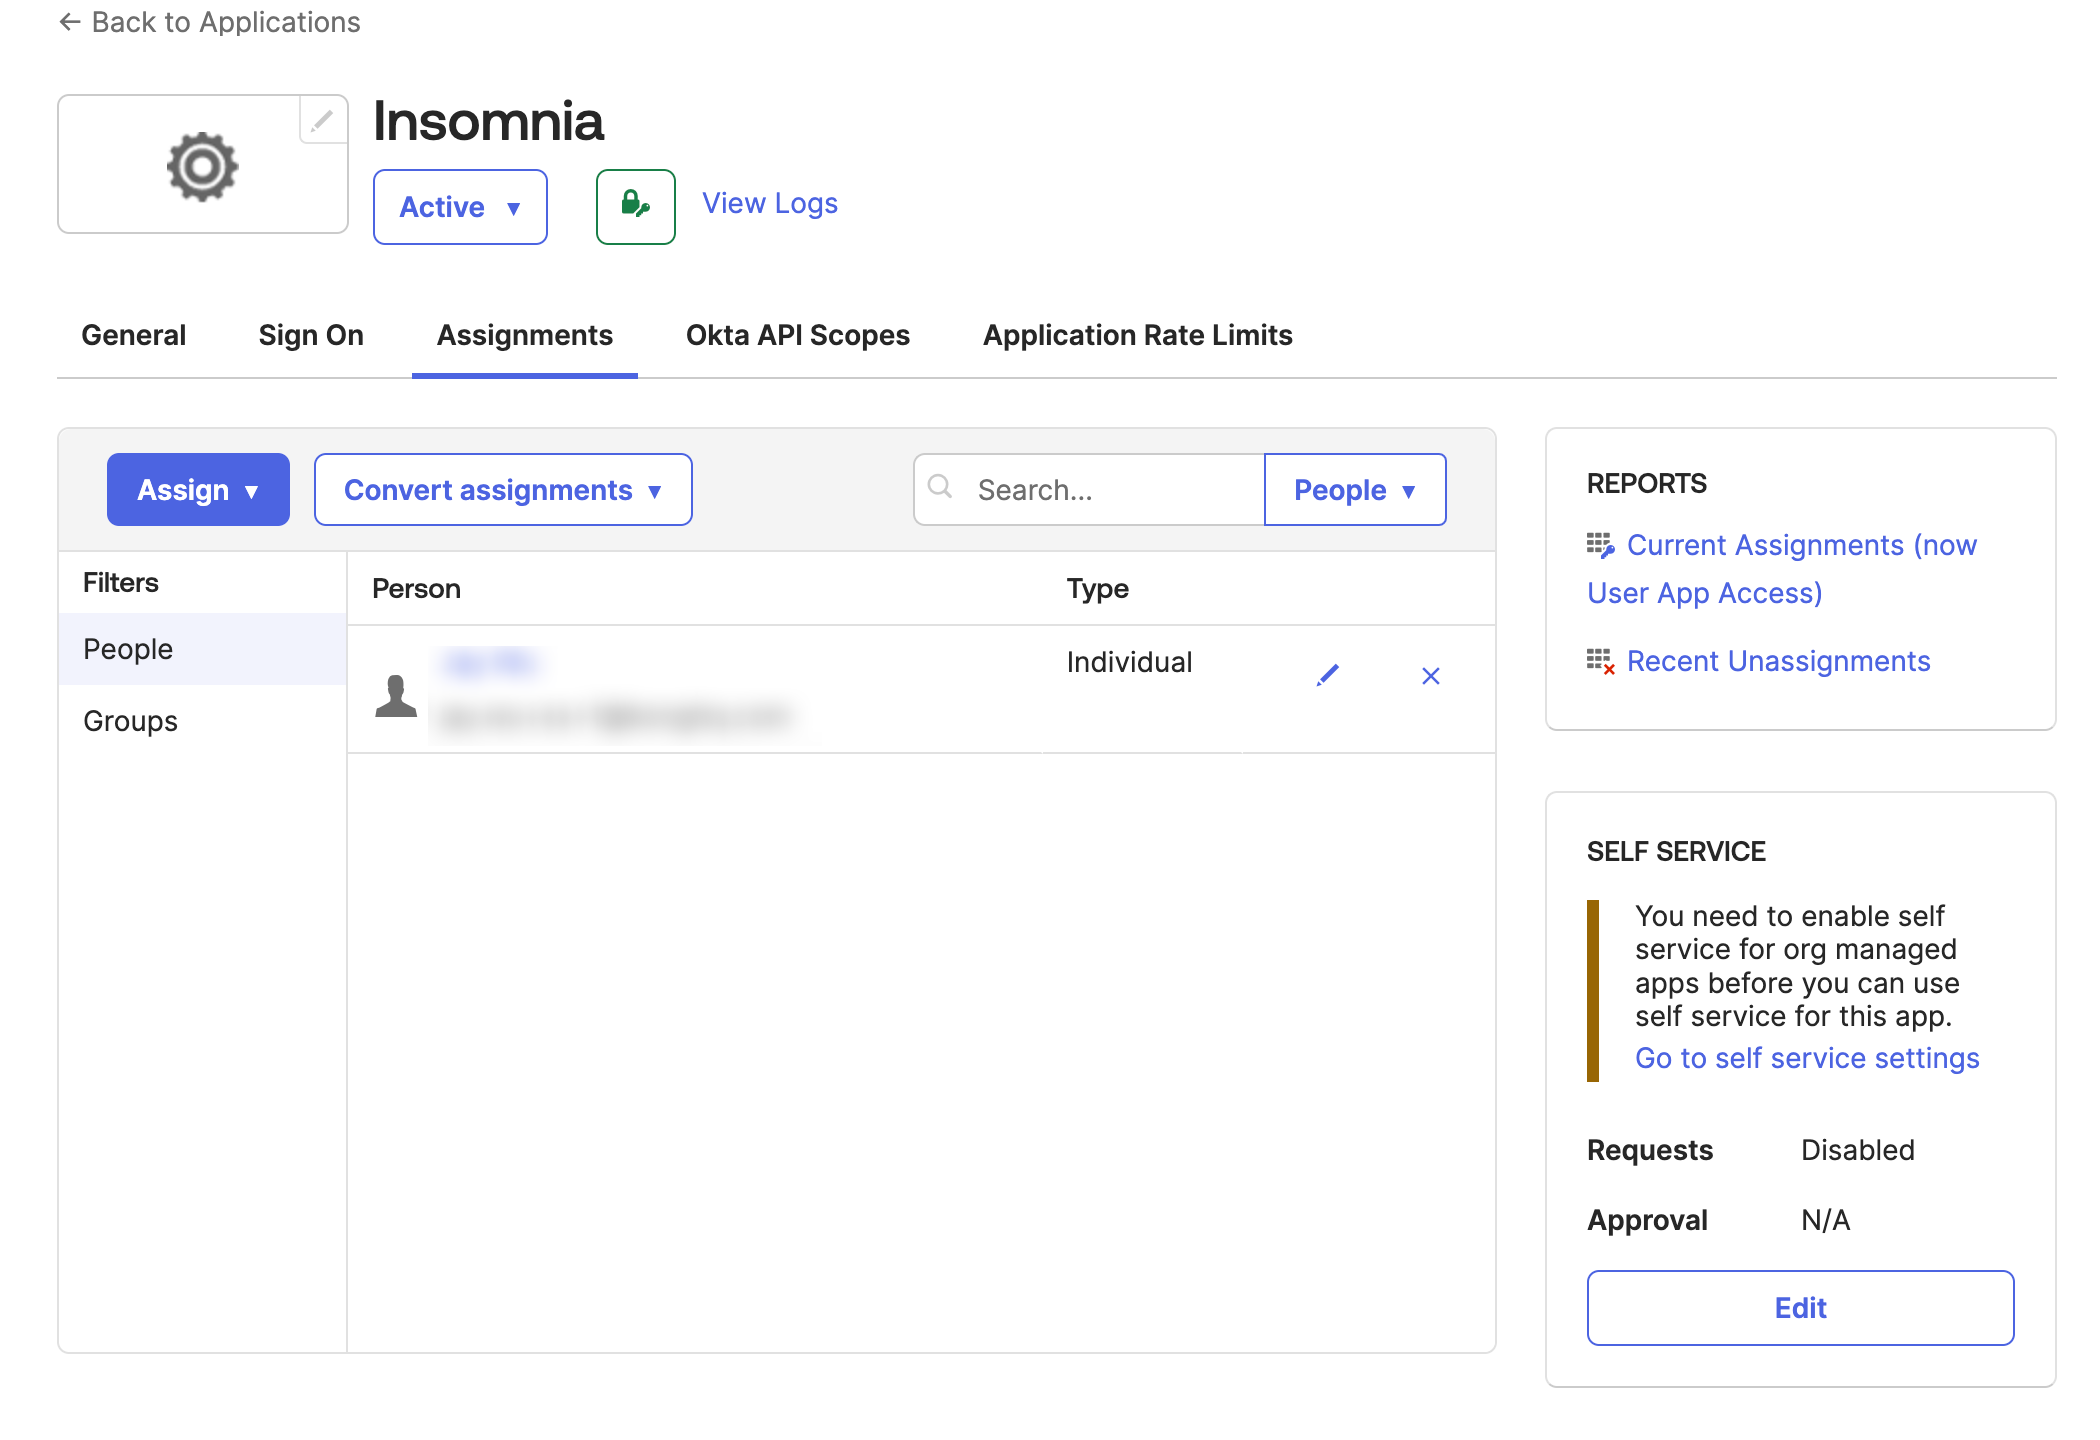This screenshot has height=1440, width=2100.
Task: Click the green lock key icon button
Action: pos(636,206)
